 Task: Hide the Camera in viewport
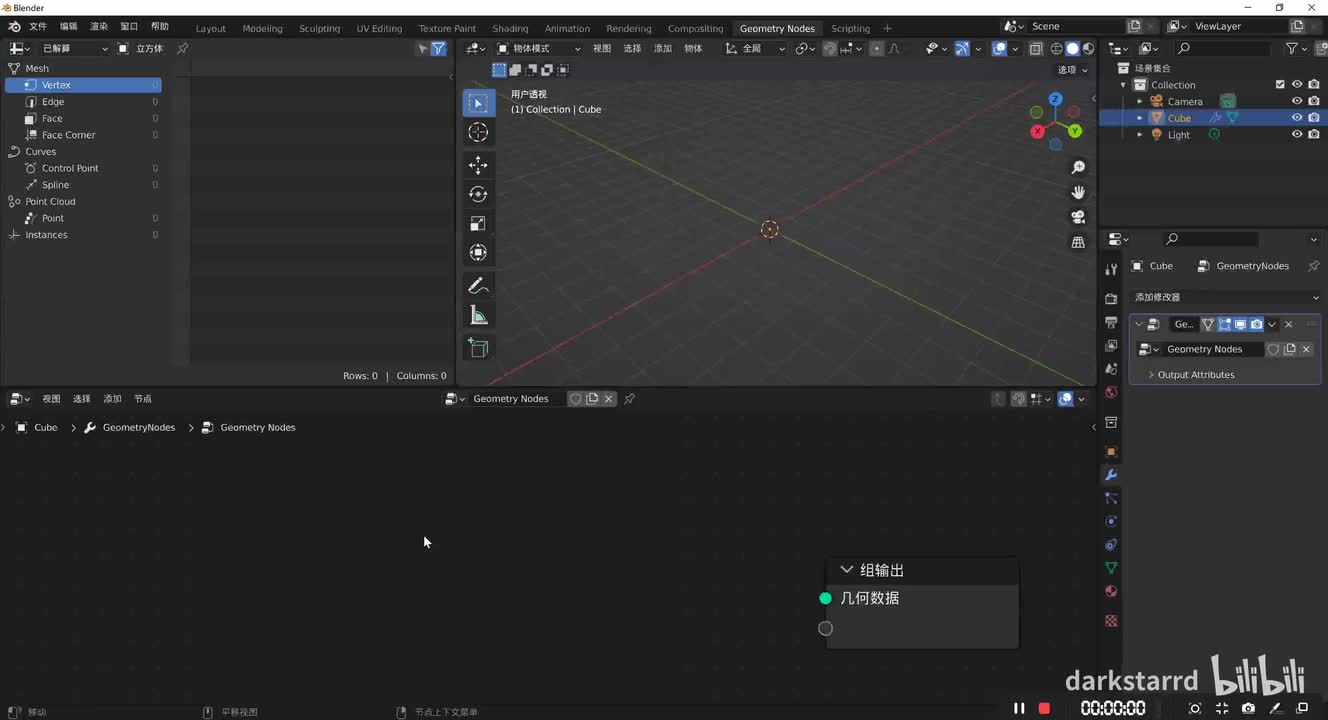point(1297,101)
